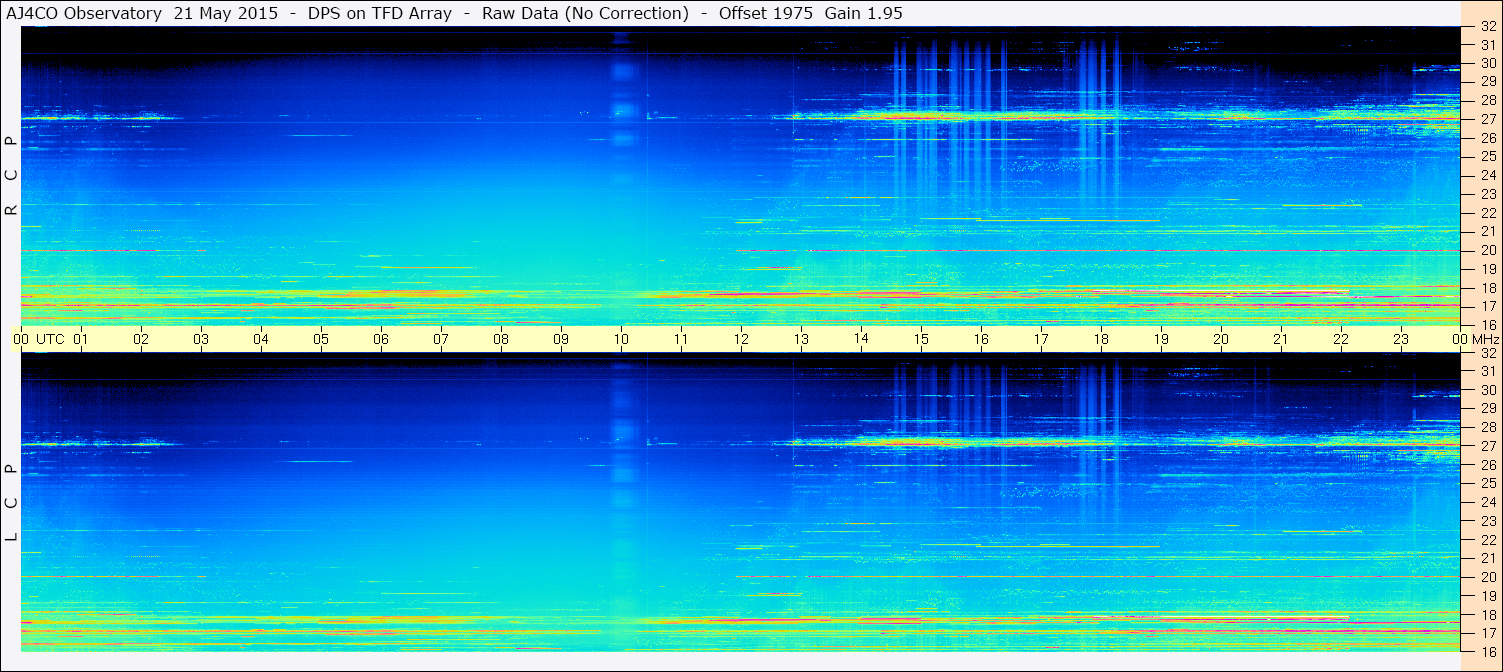Click the 21 MHz label of LCP panel
Image resolution: width=1503 pixels, height=672 pixels.
[1488, 558]
